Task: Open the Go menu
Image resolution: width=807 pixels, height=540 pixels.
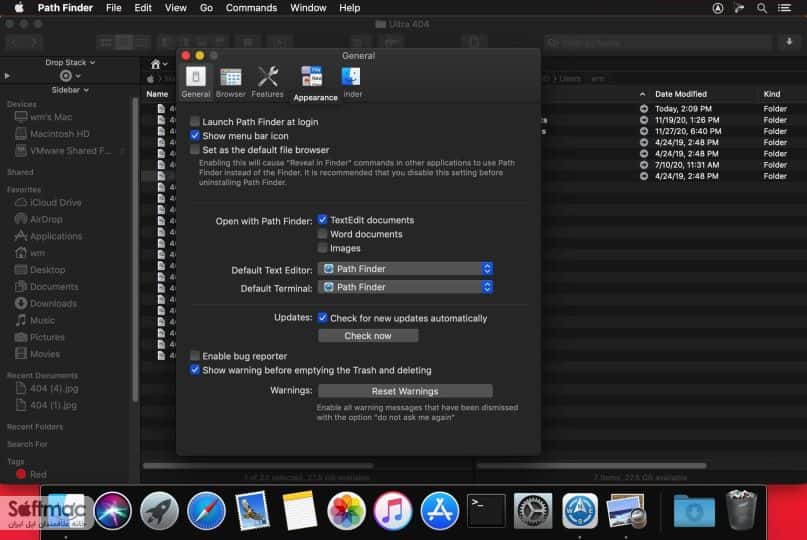Action: click(206, 8)
